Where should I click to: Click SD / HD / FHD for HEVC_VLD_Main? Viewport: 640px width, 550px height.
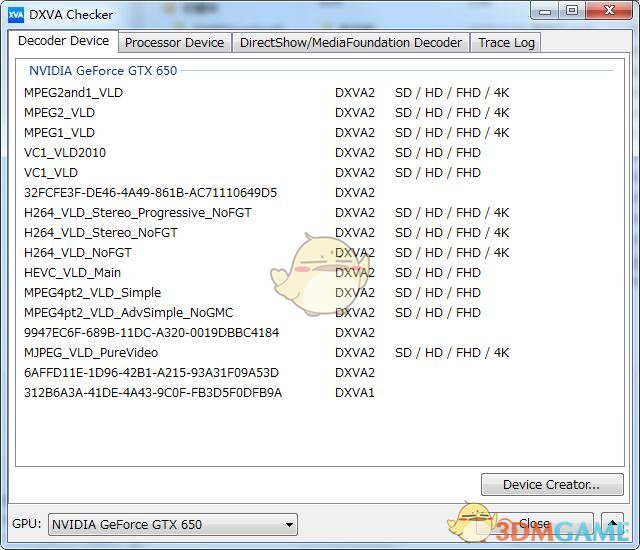438,273
